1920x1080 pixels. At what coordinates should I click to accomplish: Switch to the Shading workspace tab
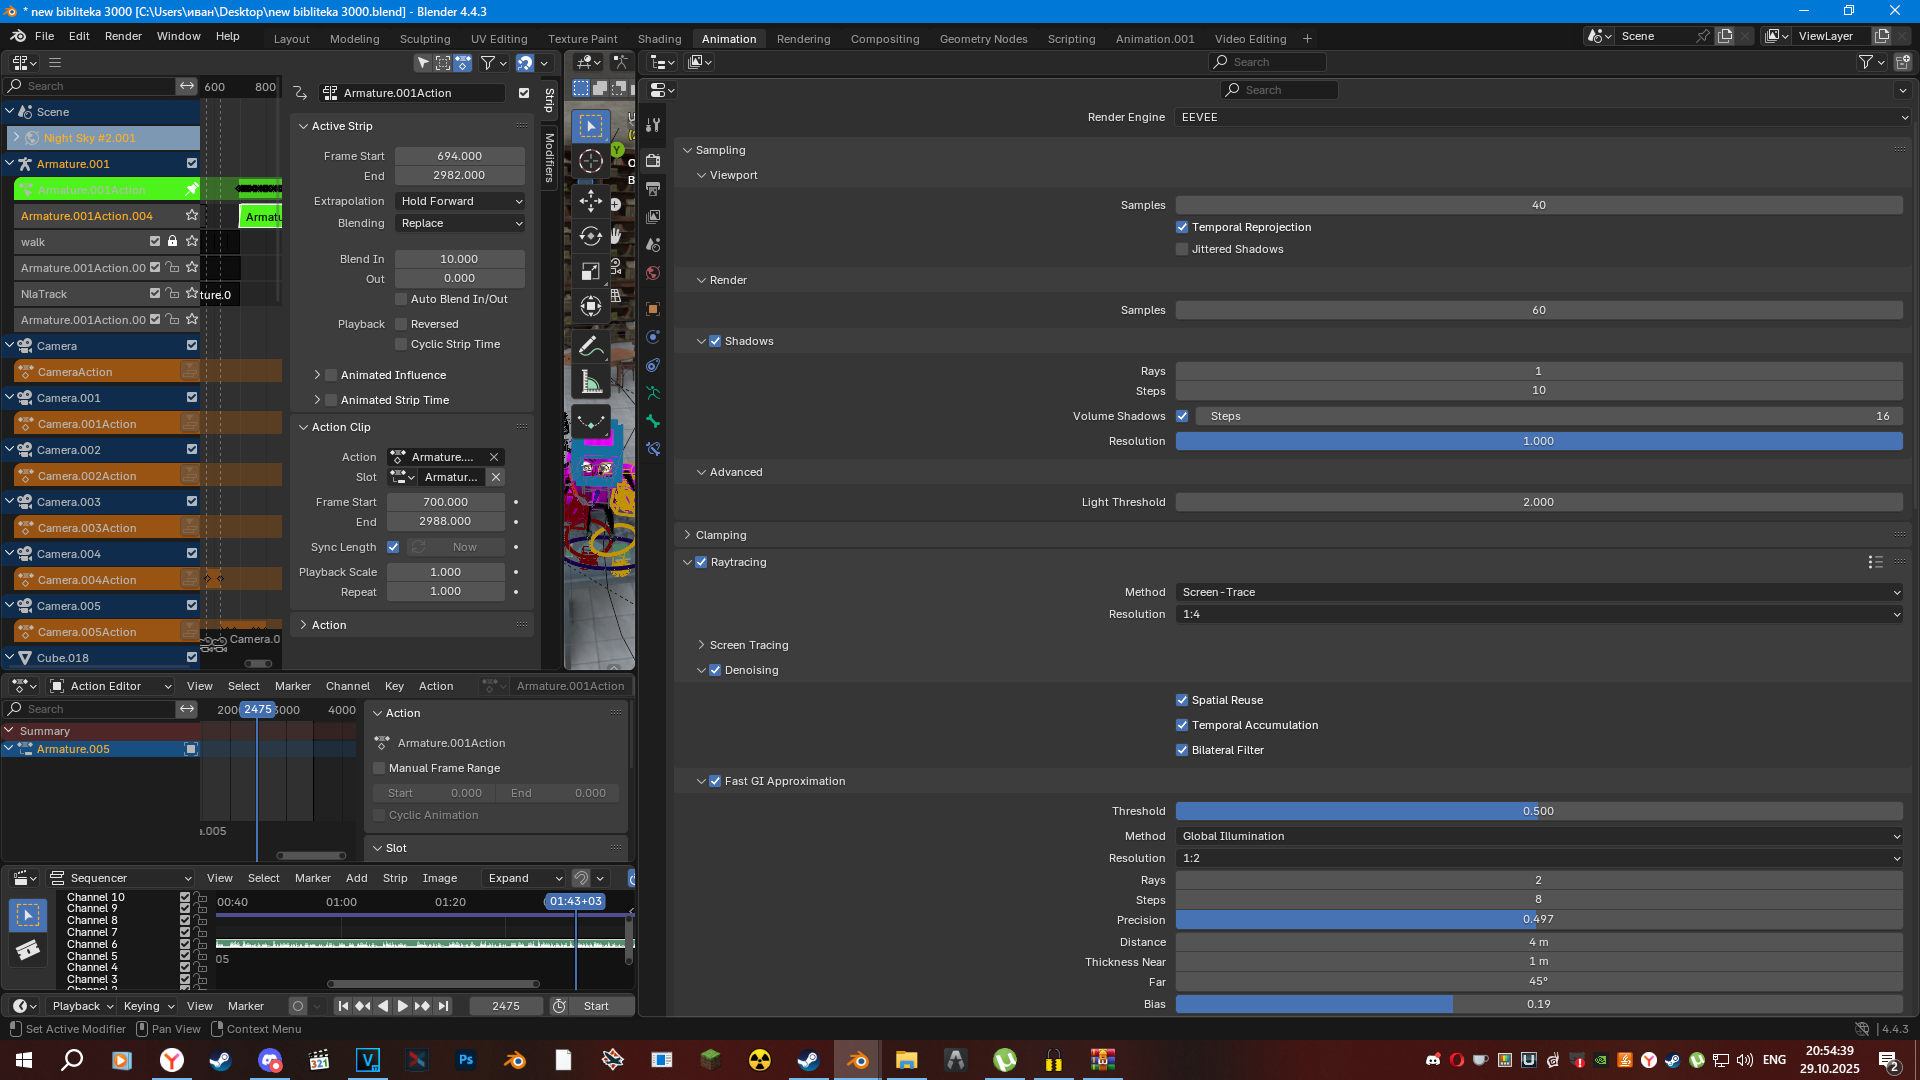(x=659, y=38)
